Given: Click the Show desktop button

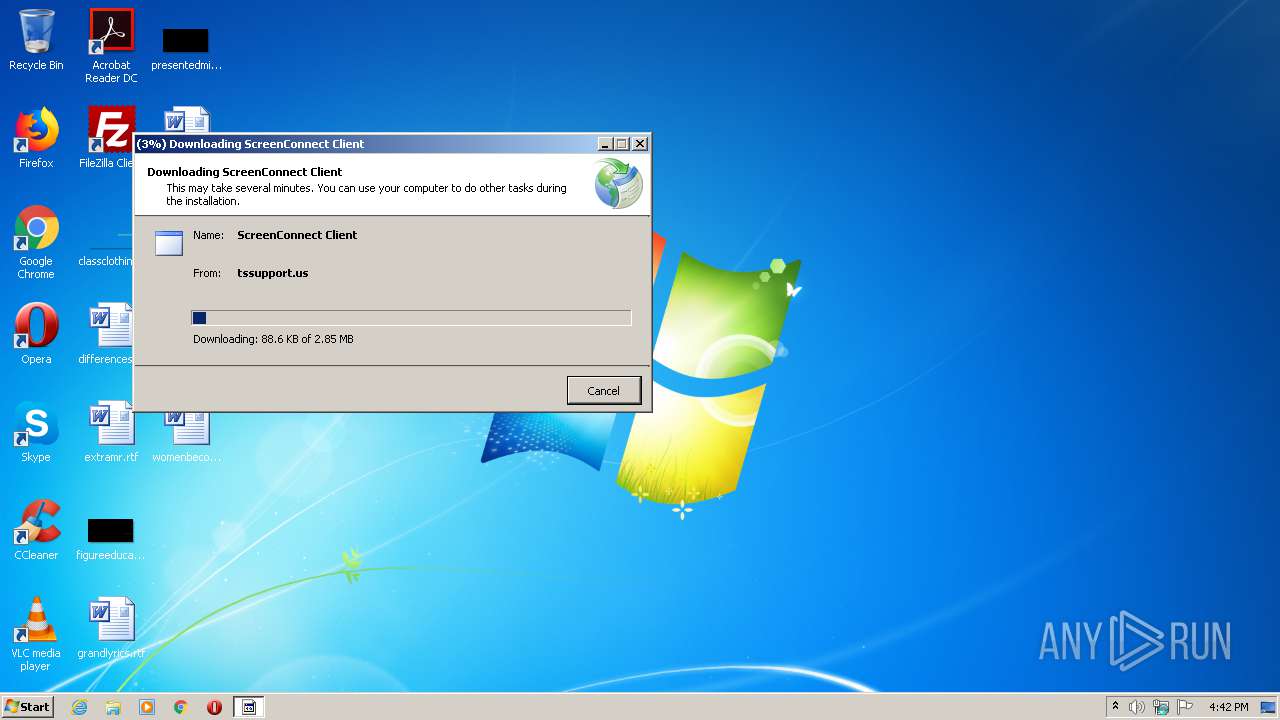Looking at the screenshot, I should coord(1270,707).
